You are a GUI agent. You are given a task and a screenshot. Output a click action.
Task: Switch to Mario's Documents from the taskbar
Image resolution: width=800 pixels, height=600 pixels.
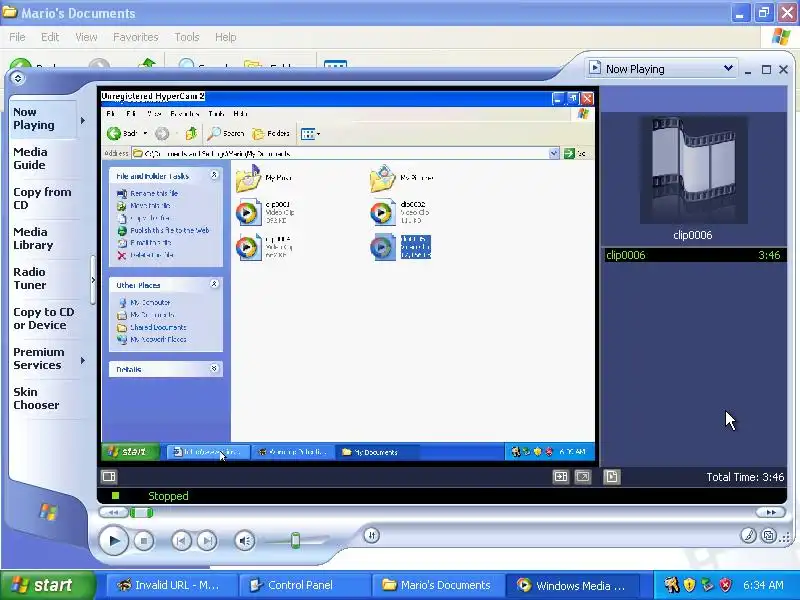click(437, 585)
